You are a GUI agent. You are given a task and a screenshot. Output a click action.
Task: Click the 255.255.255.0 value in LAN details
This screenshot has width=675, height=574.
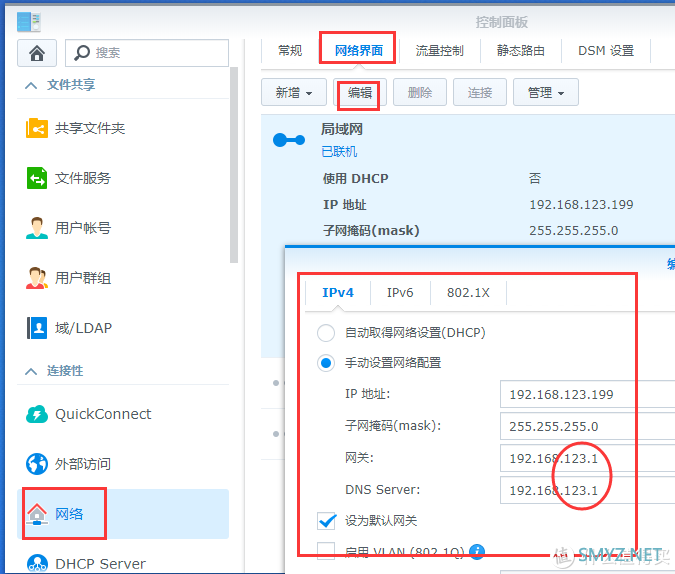coord(573,231)
